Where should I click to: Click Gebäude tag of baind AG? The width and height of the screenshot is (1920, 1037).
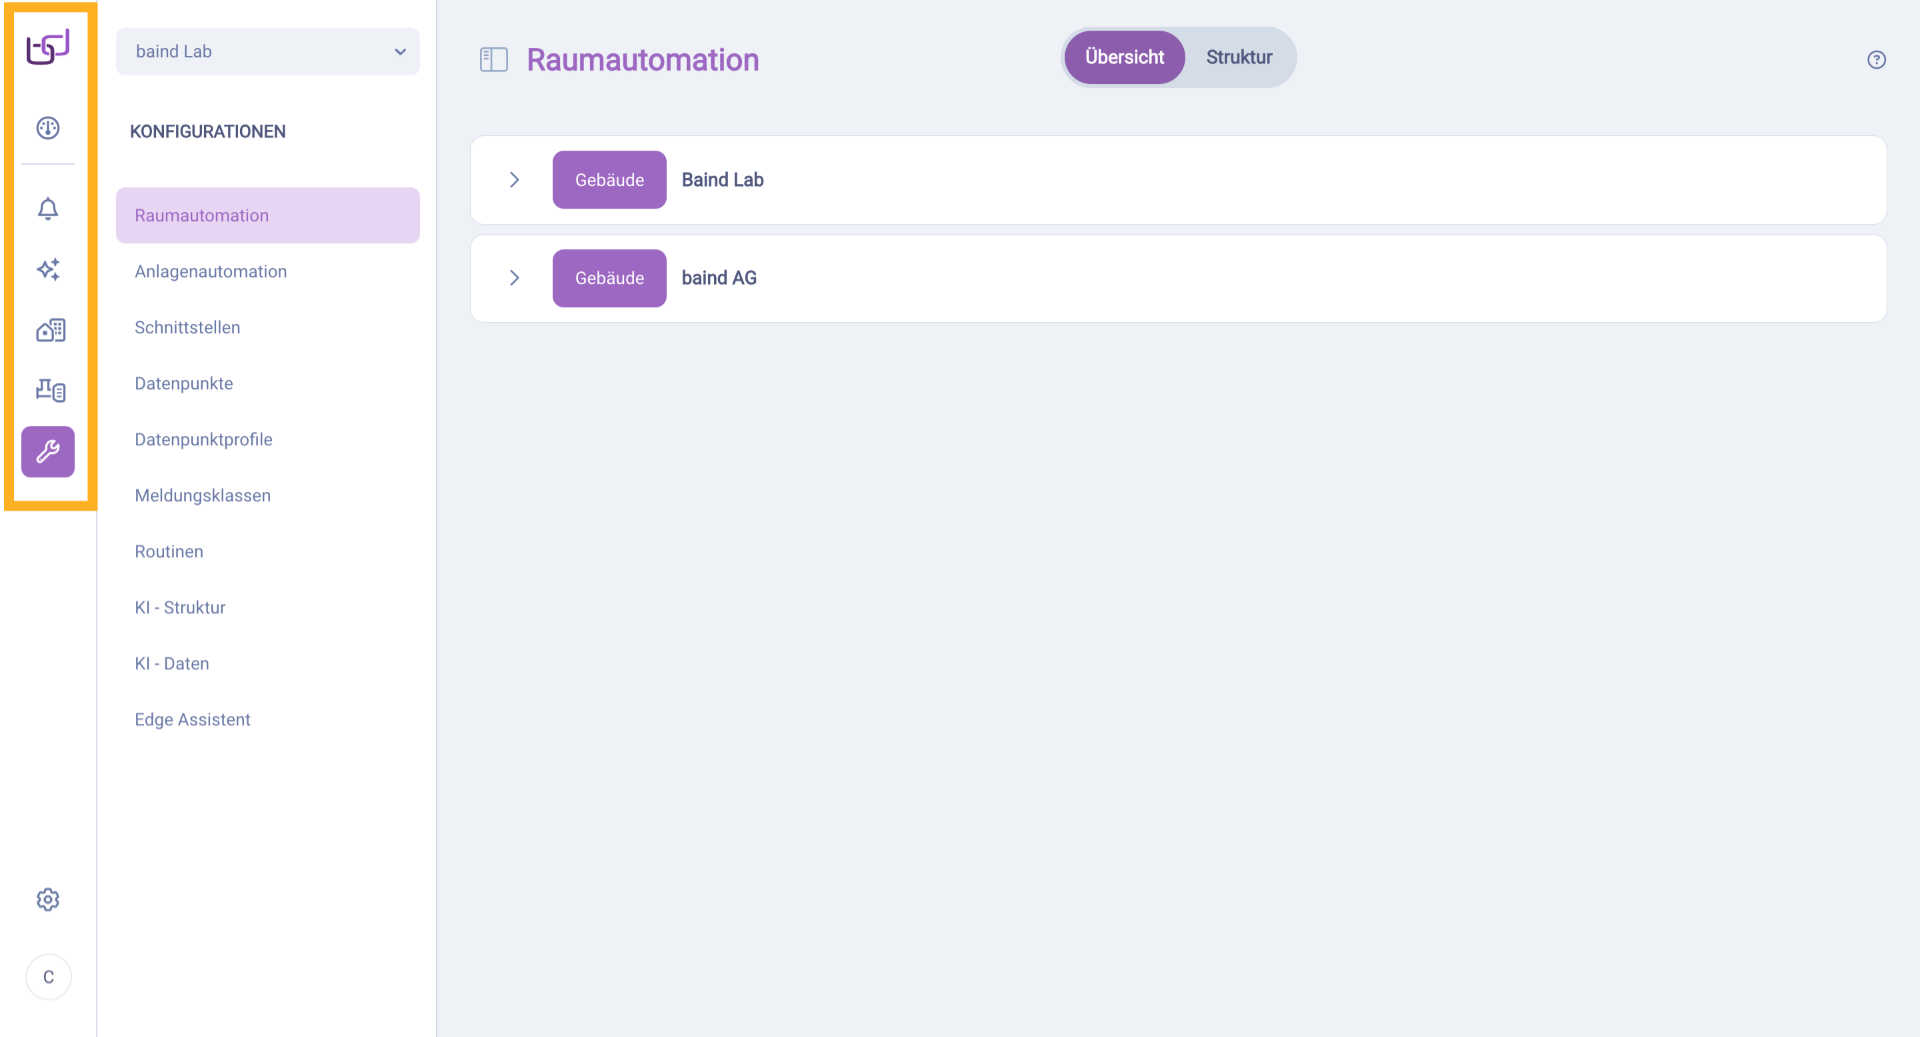pyautogui.click(x=609, y=278)
